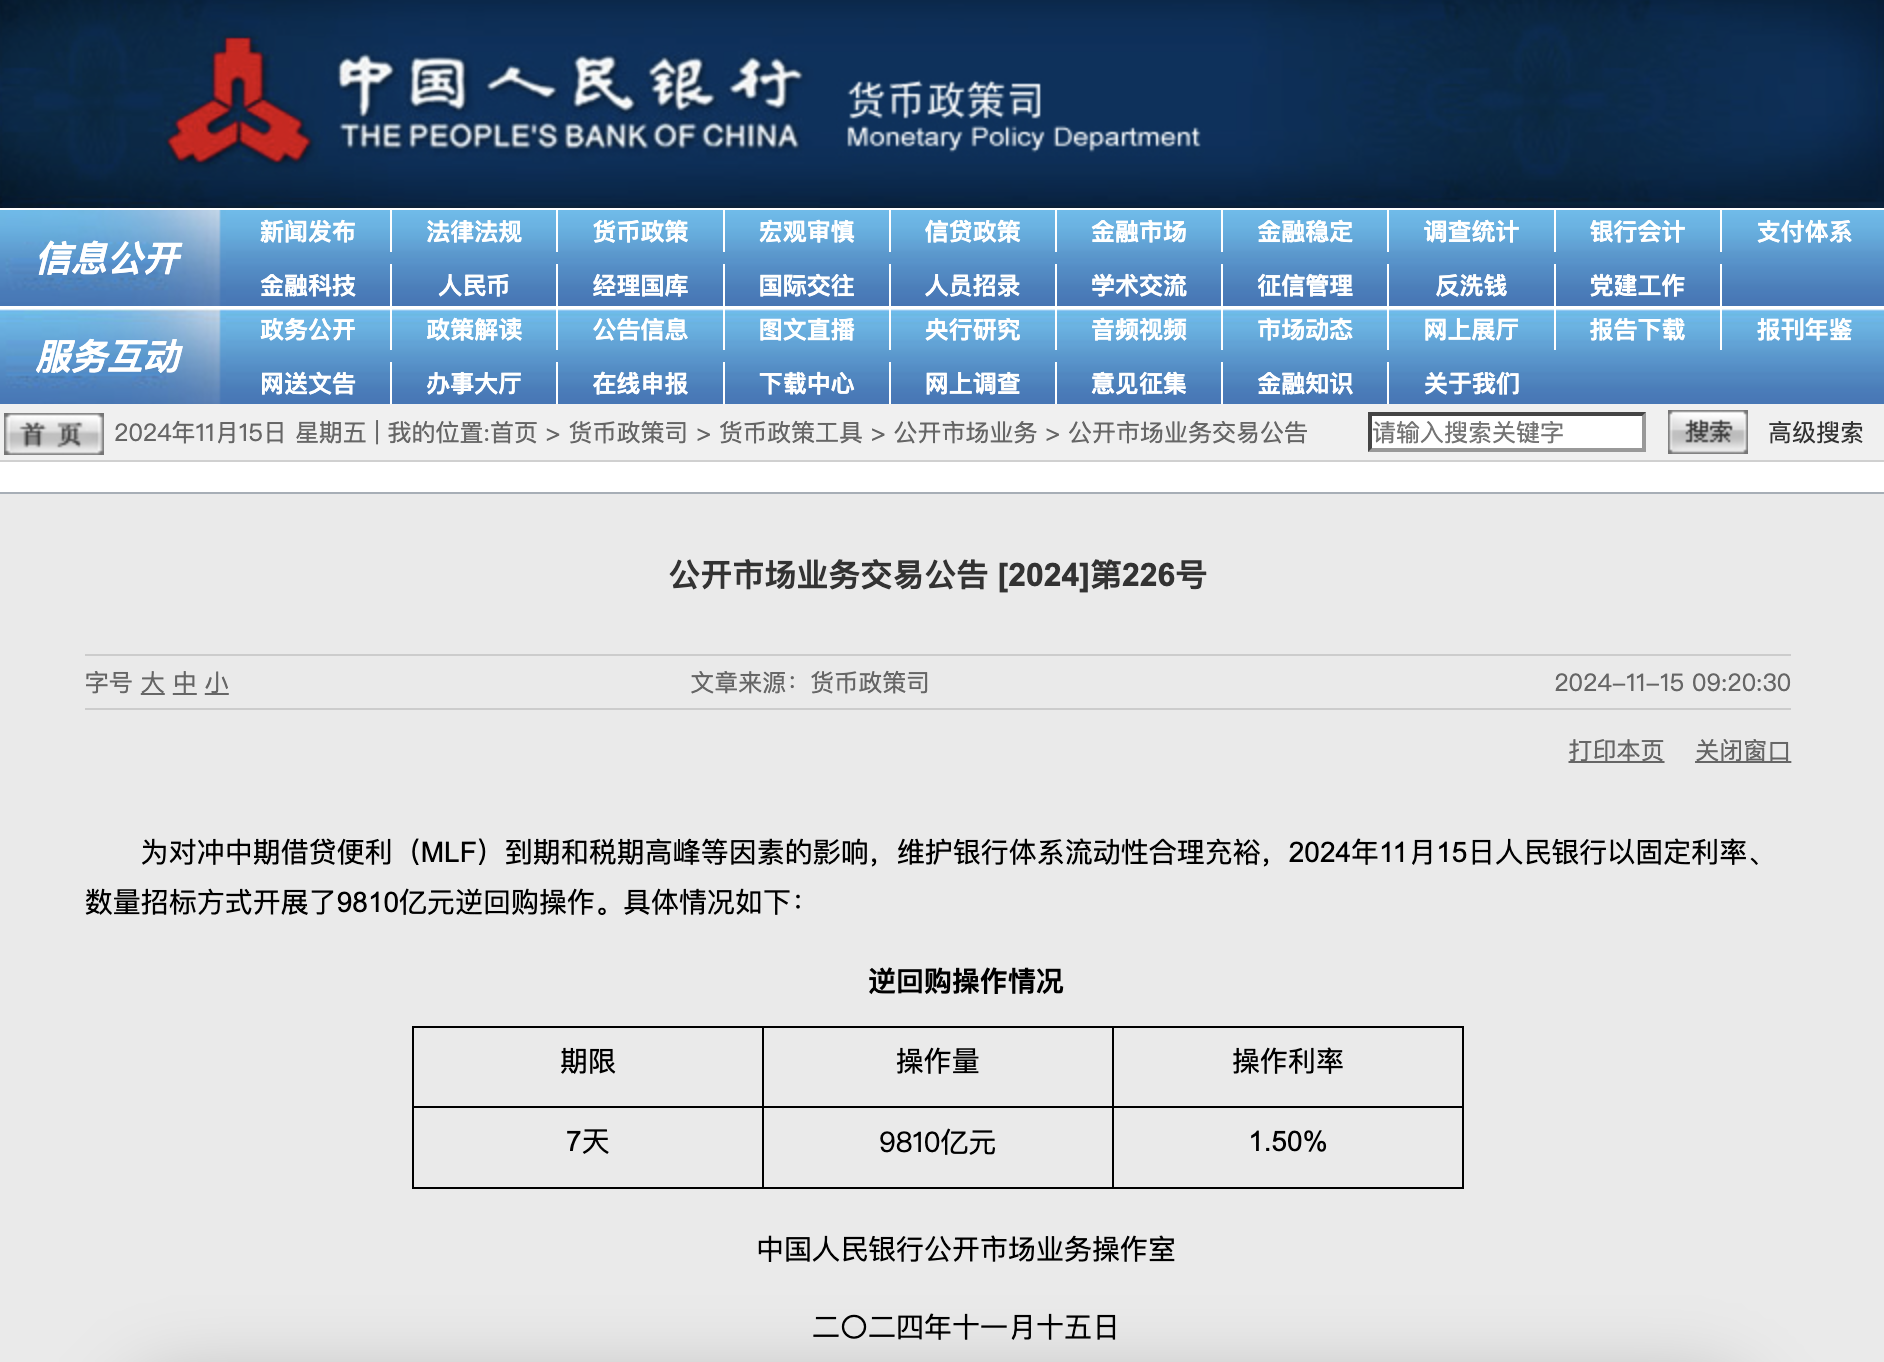Open 人民币 navigation item

pyautogui.click(x=474, y=286)
